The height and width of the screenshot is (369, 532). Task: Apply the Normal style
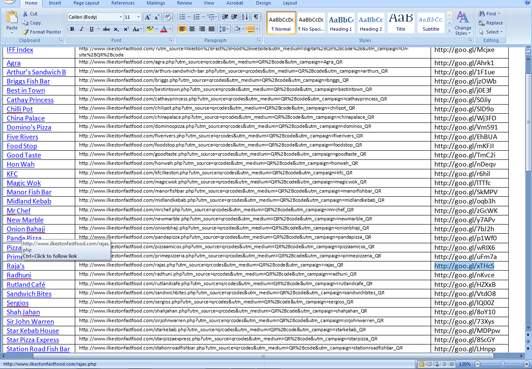281,23
